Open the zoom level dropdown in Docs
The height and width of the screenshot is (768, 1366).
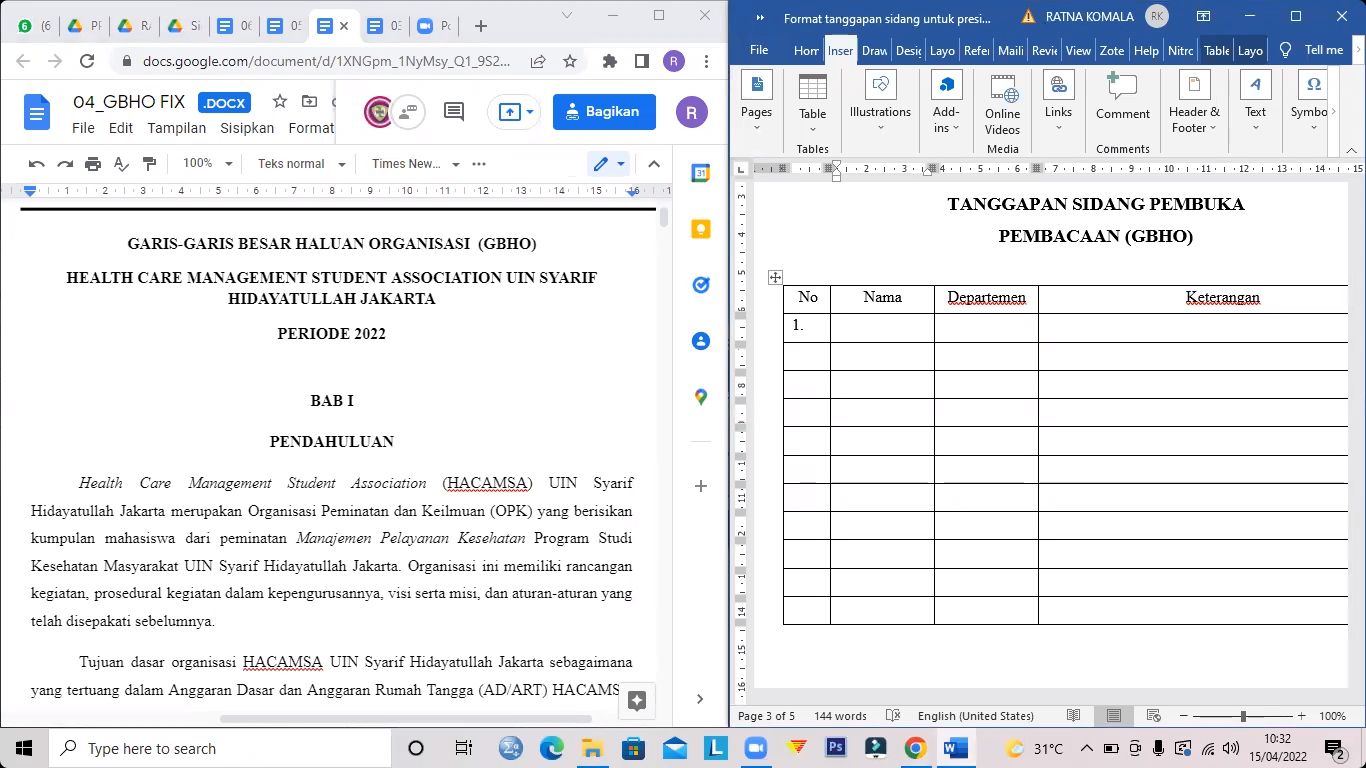(x=205, y=163)
